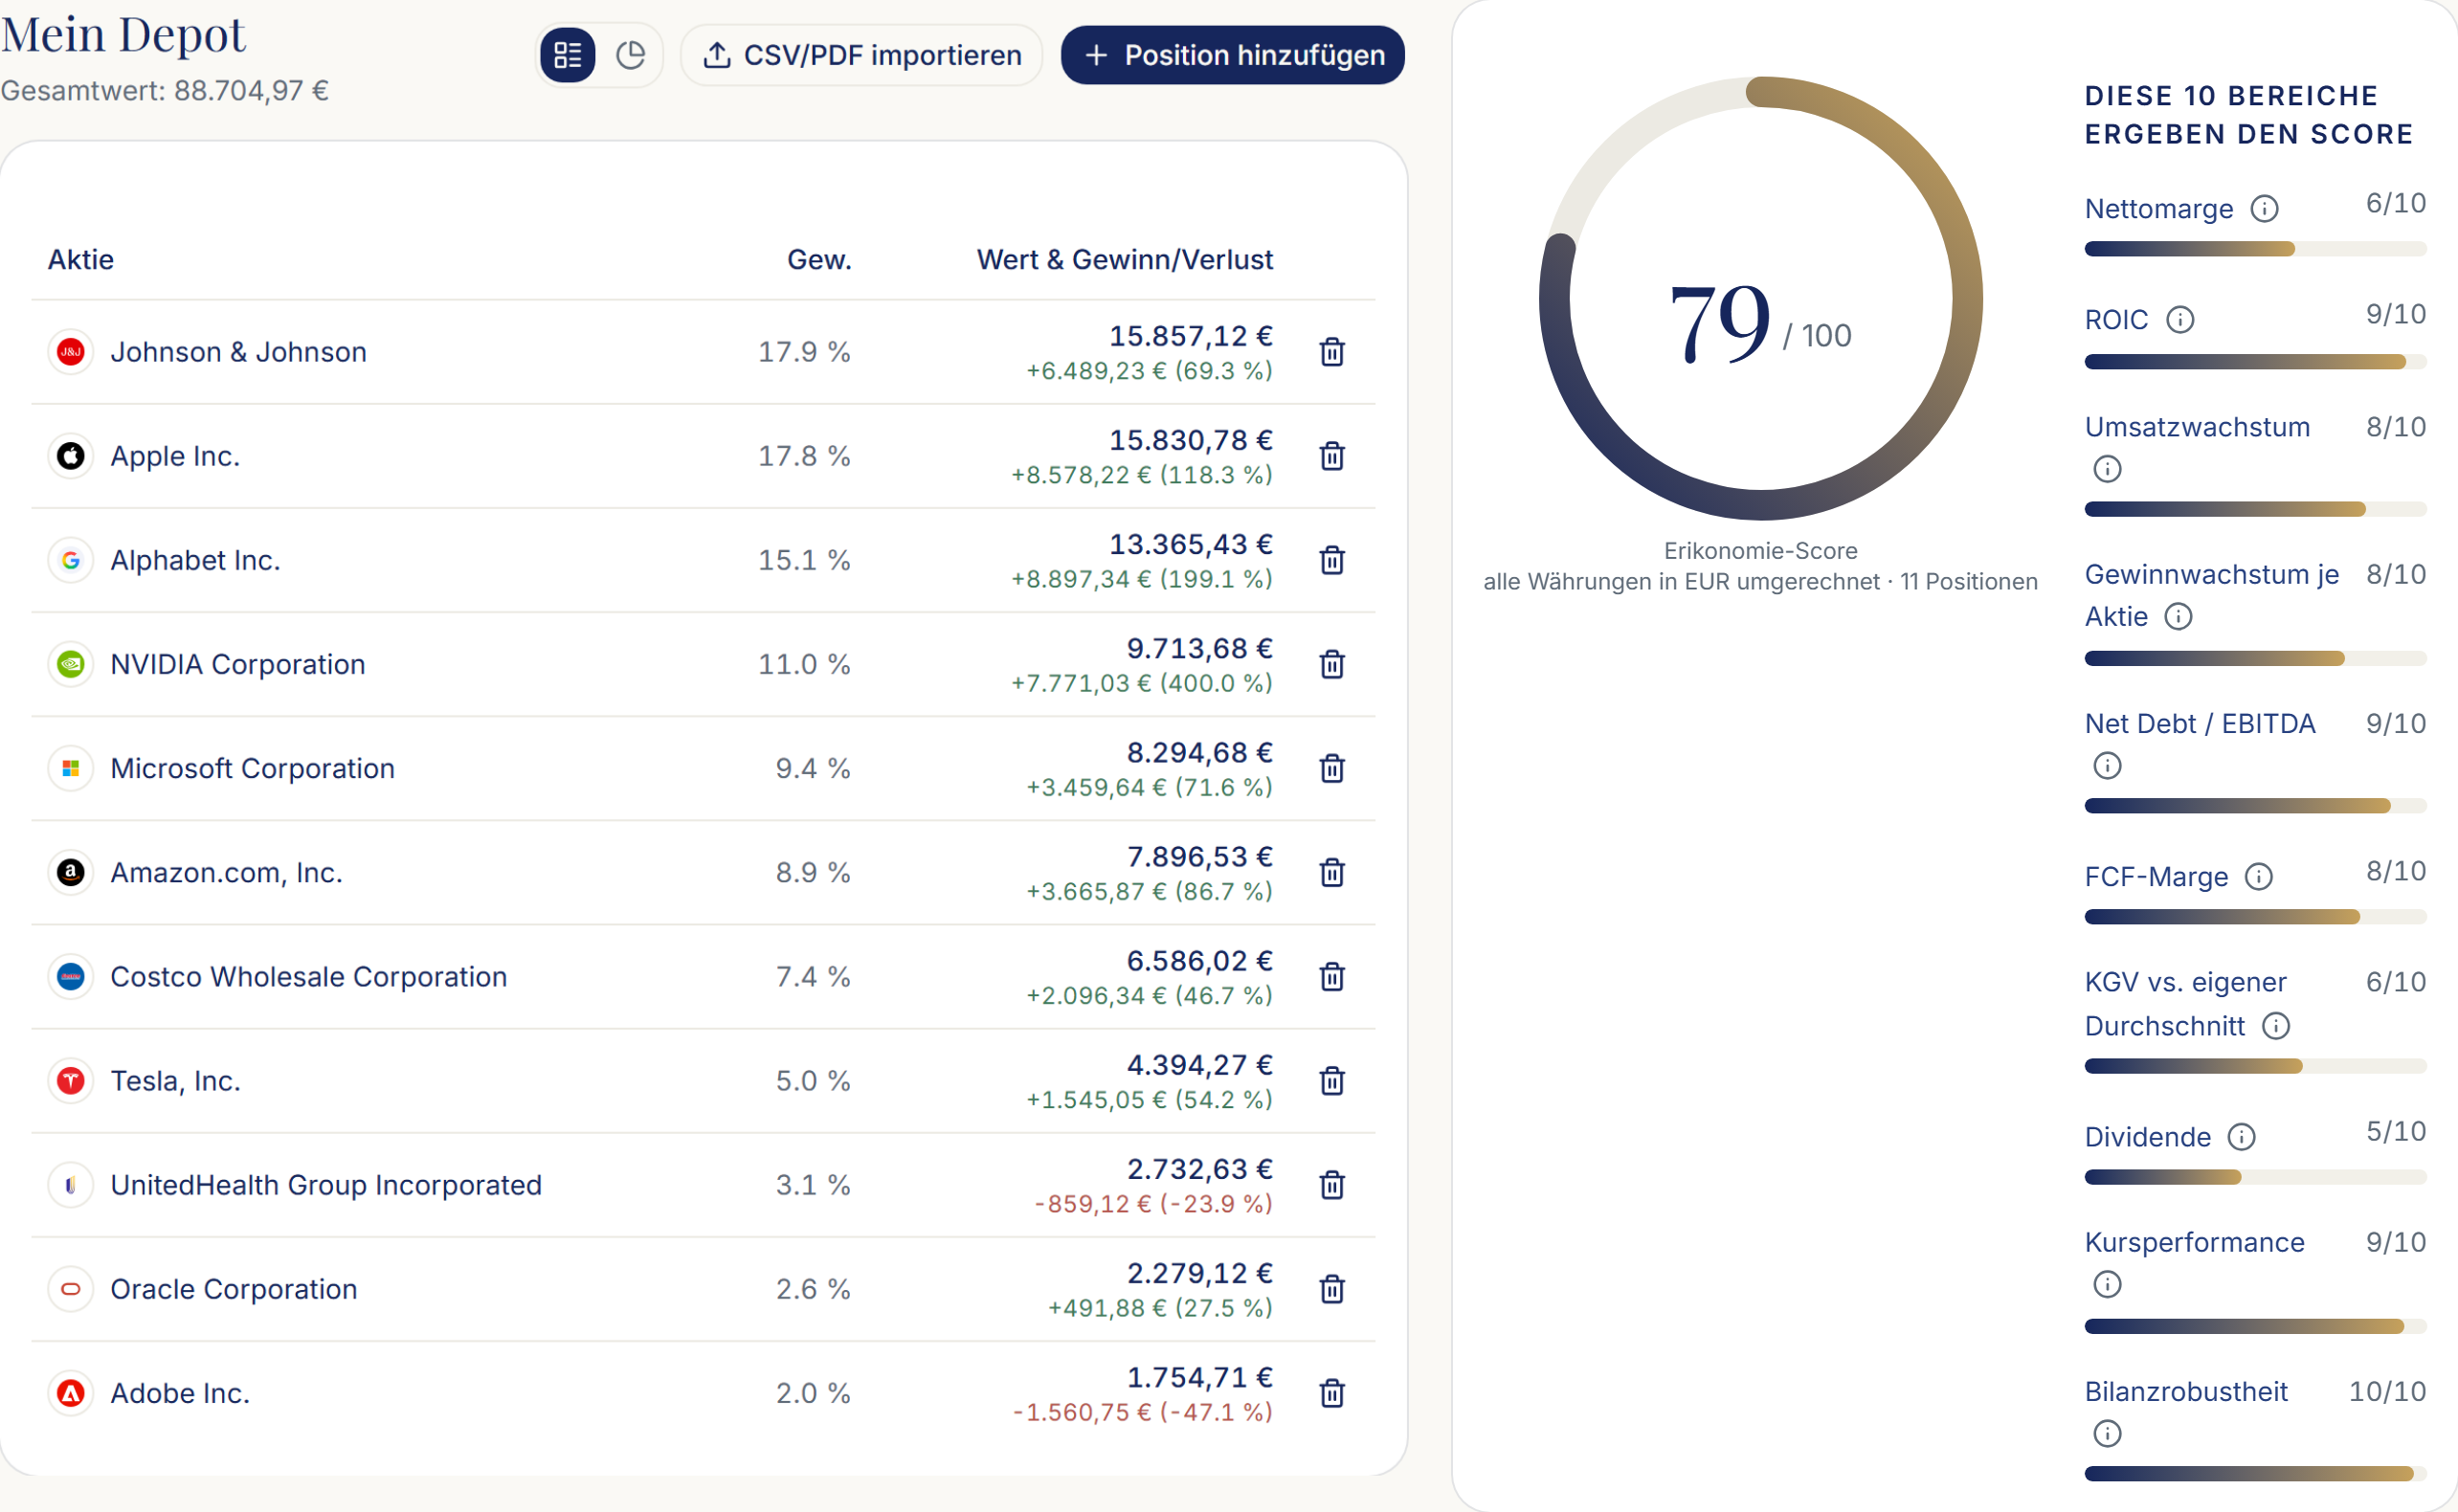Click the 79 / 100 score ring
The height and width of the screenshot is (1512, 2458).
pos(1761,299)
